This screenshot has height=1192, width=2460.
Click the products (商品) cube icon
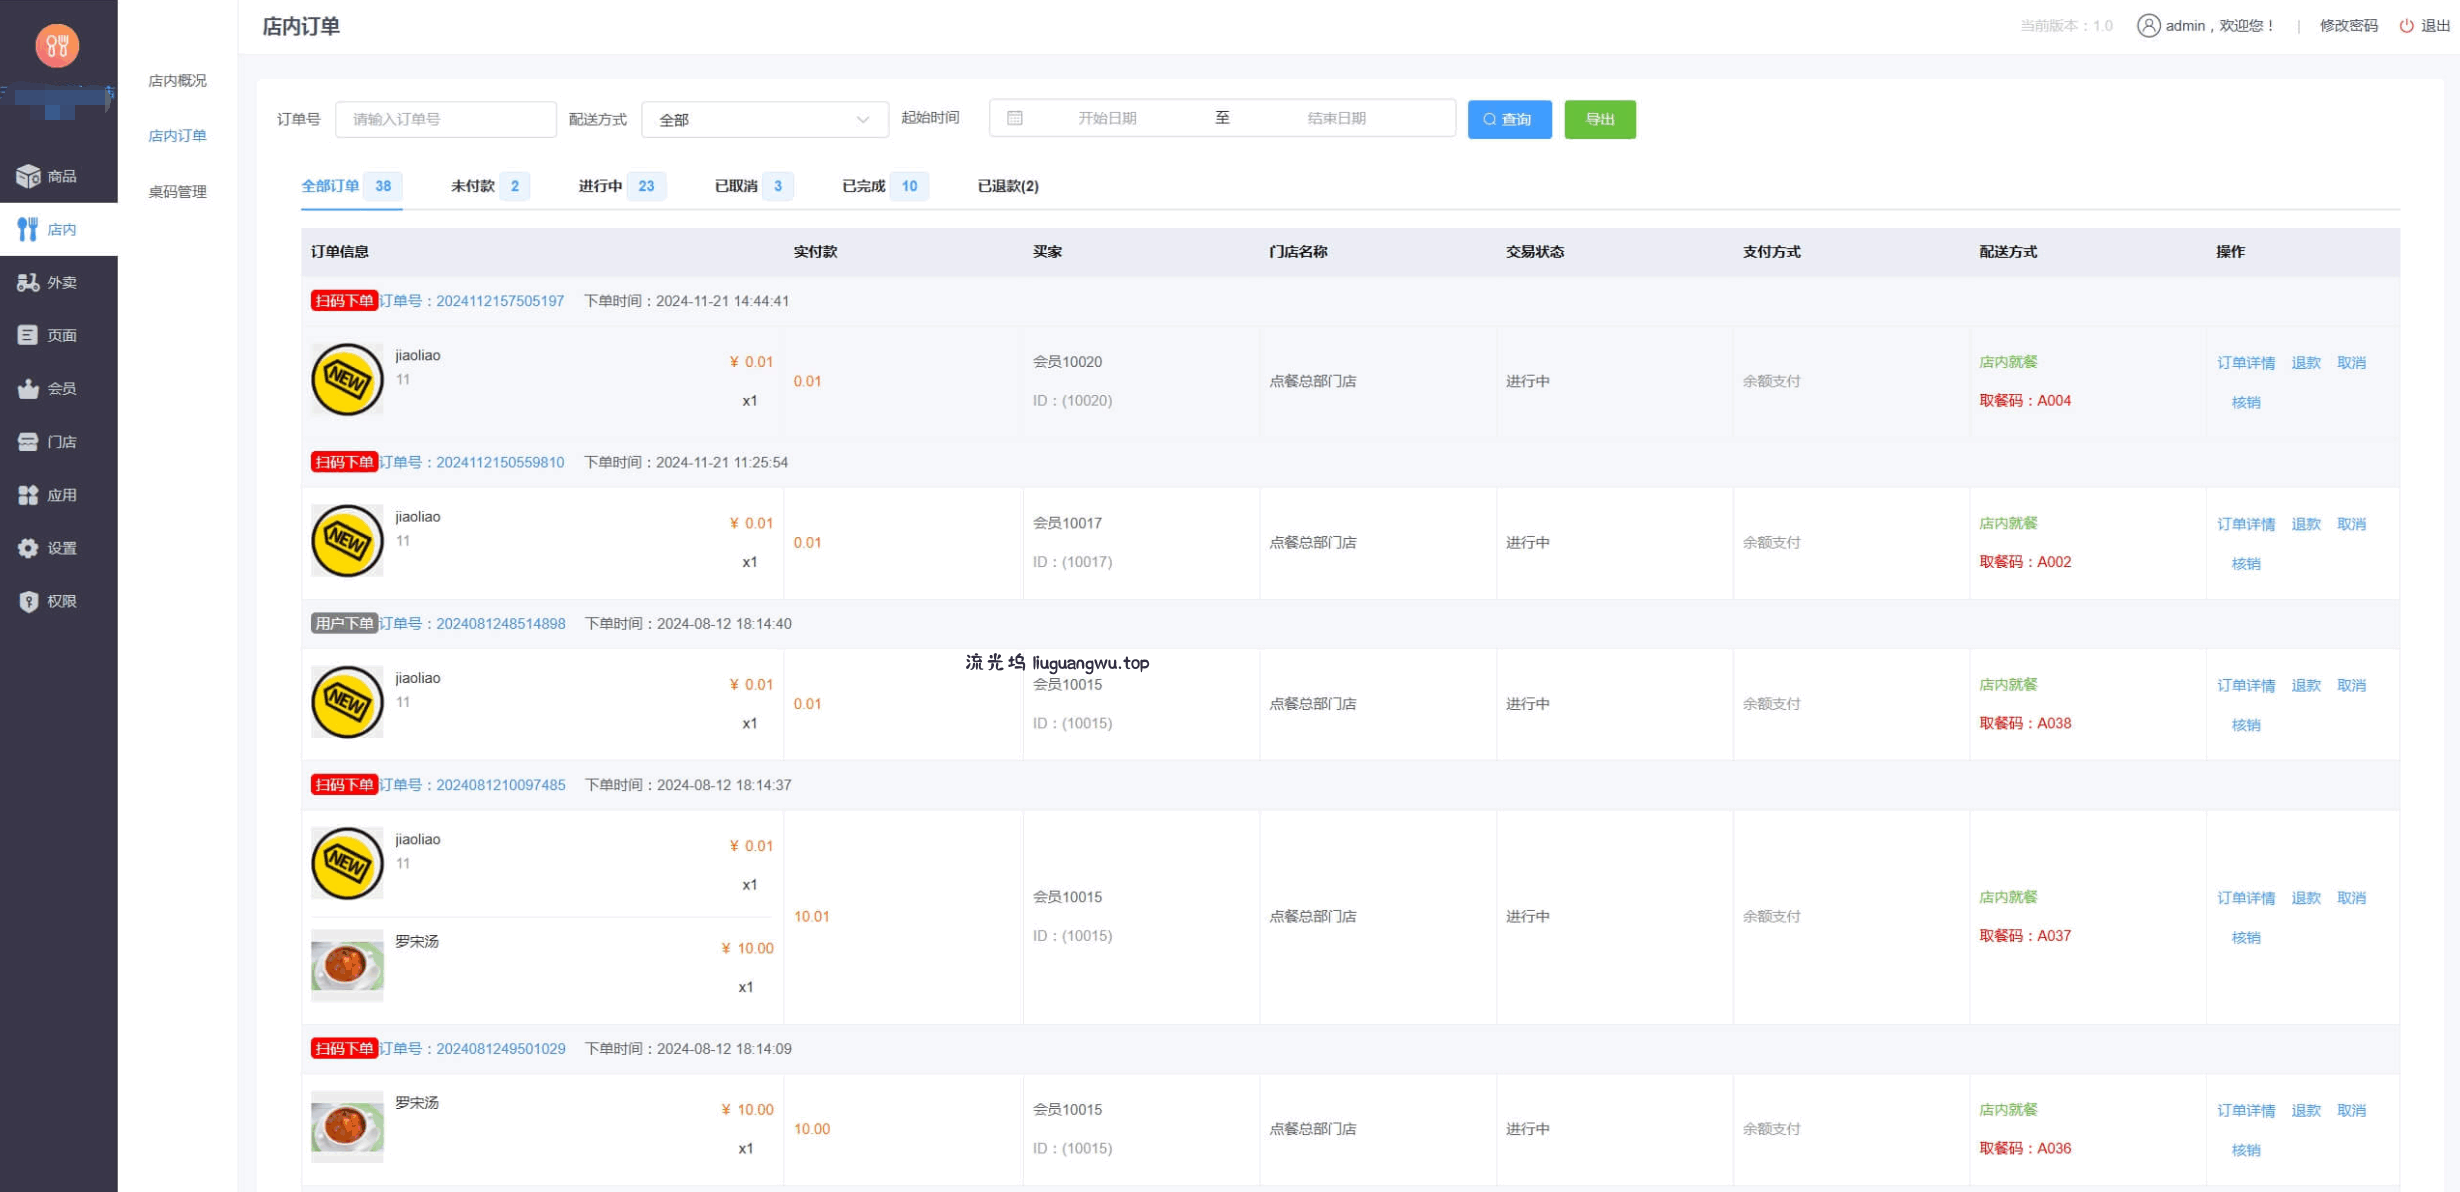(28, 176)
